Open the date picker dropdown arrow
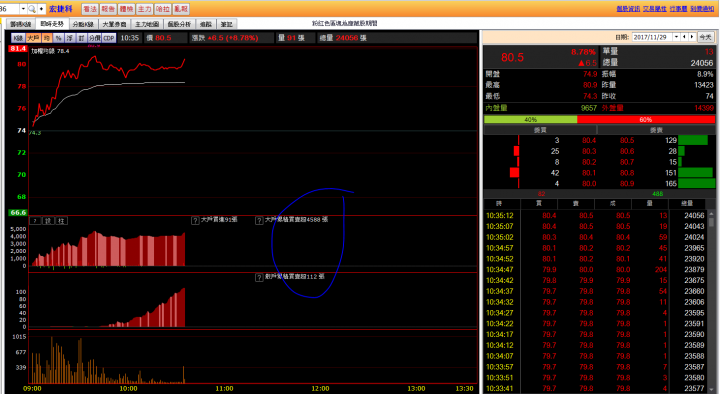Screen dimensions: 720x394 click(676, 37)
